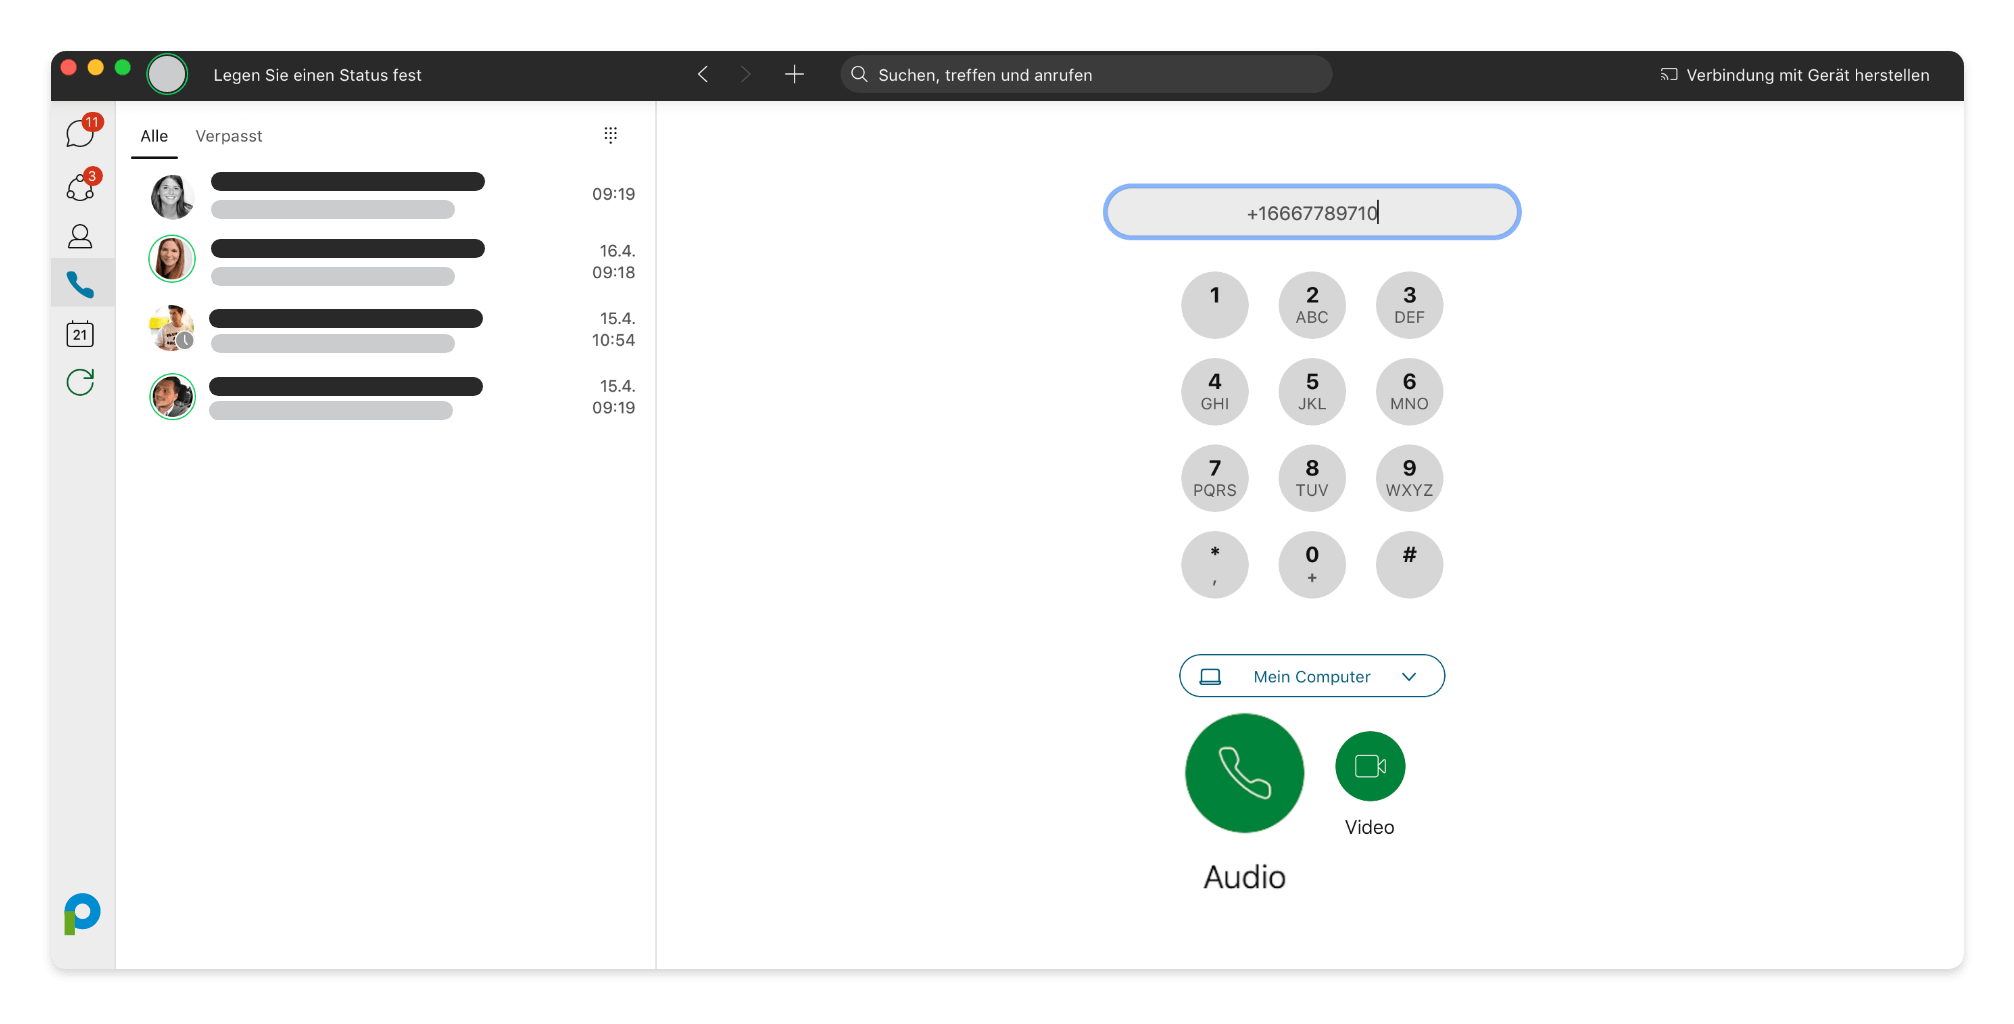This screenshot has height=1024, width=2014.
Task: Open the Contacts icon in sidebar
Action: pos(80,236)
